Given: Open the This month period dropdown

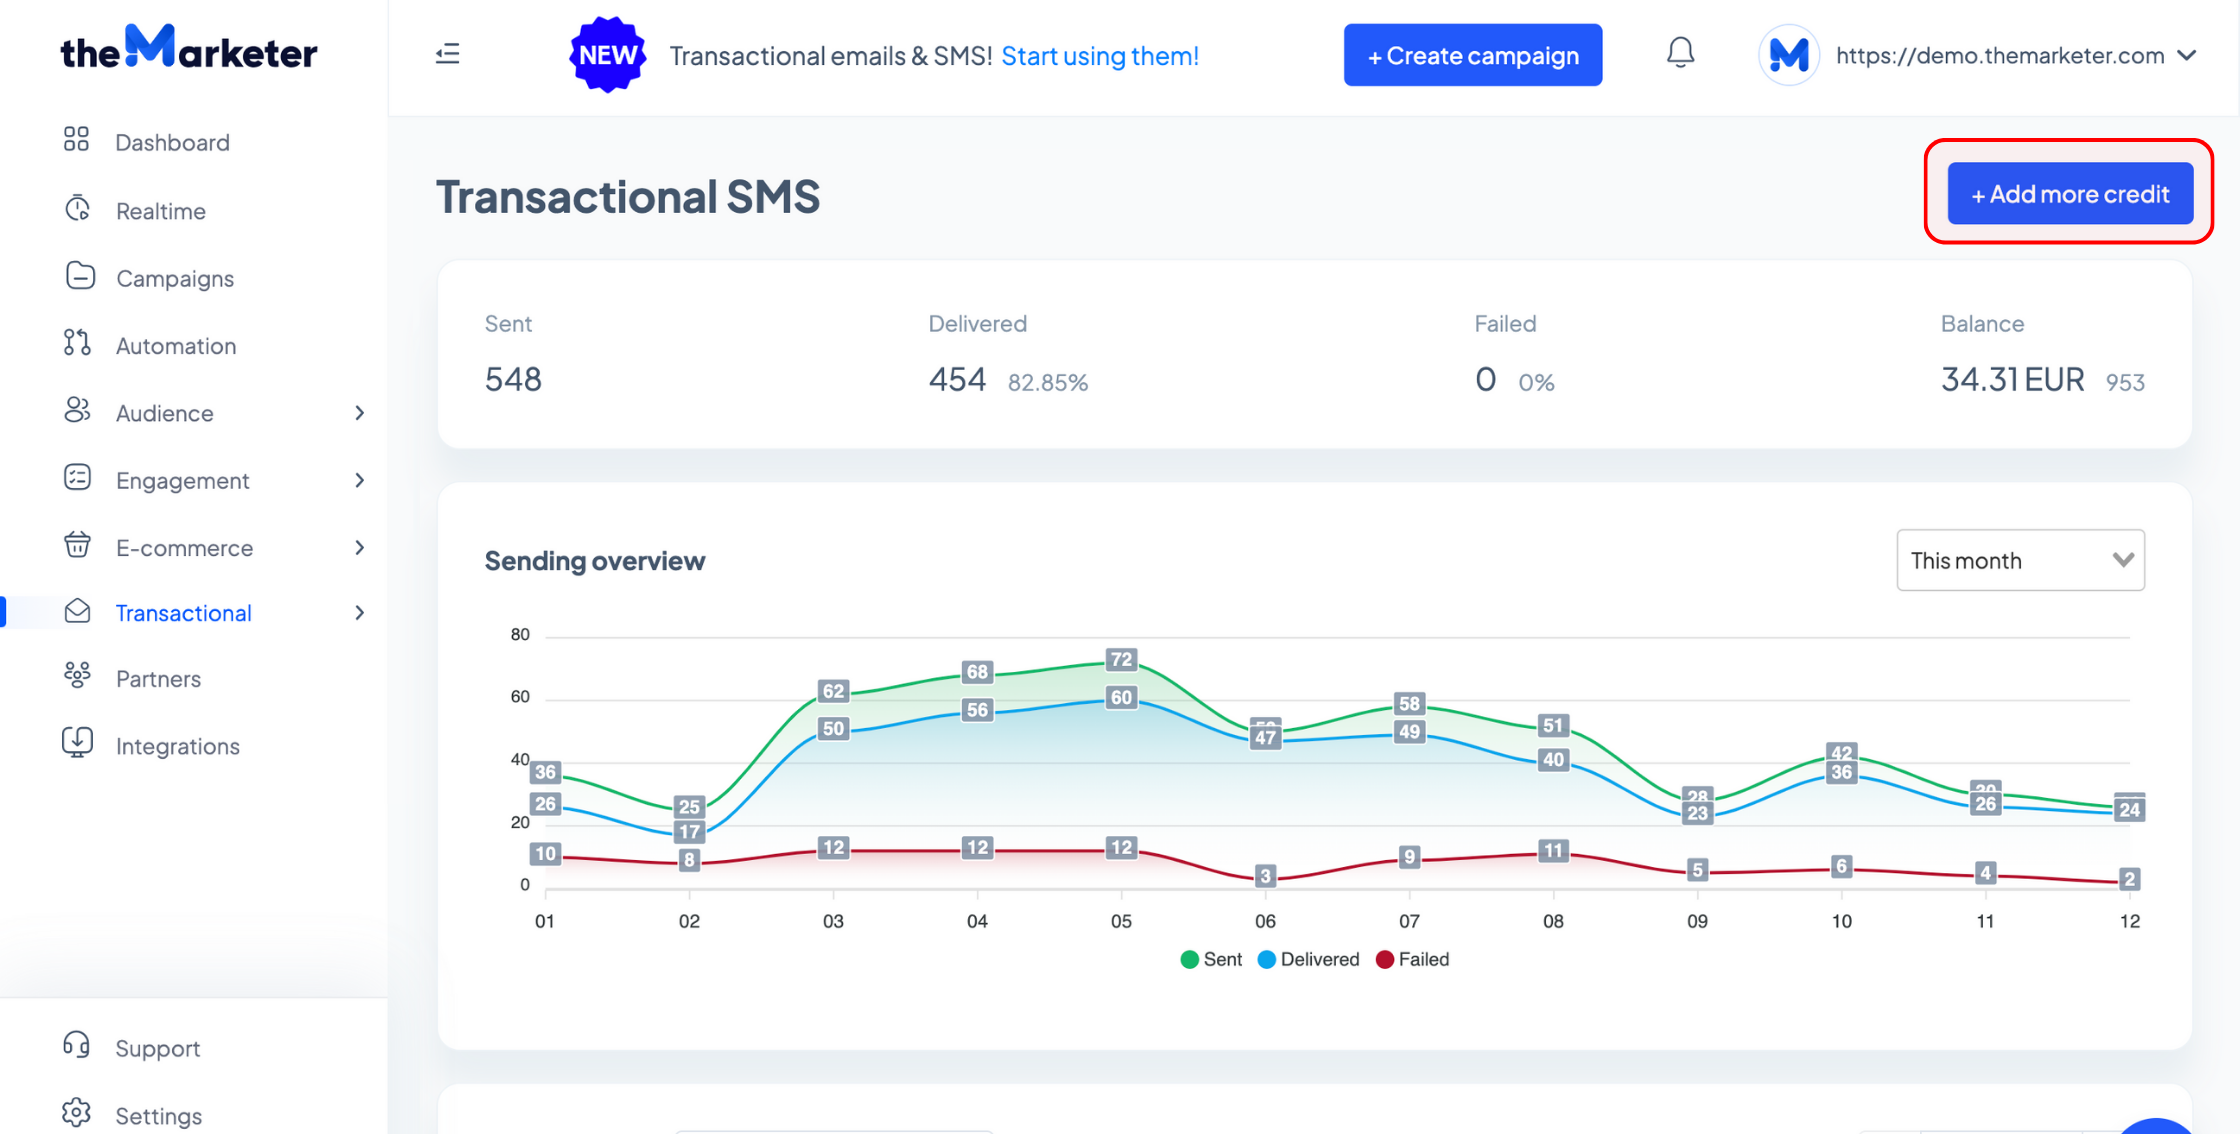Looking at the screenshot, I should (x=2020, y=560).
